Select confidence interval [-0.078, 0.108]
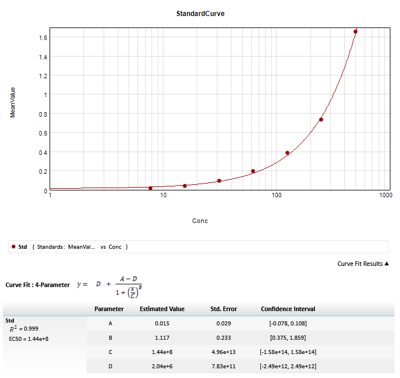 tap(288, 323)
